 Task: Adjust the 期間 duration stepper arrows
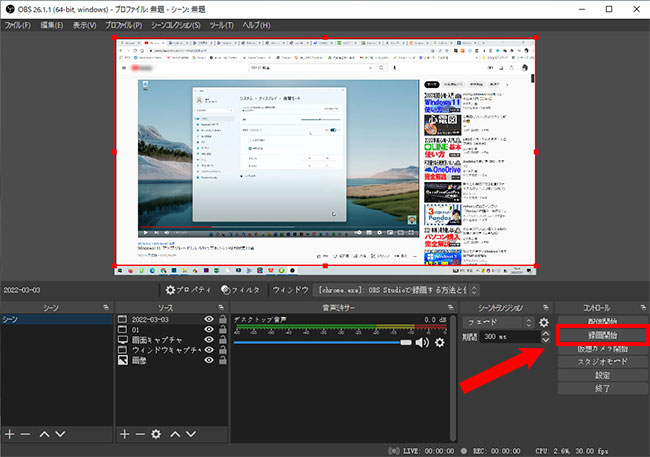pyautogui.click(x=545, y=339)
